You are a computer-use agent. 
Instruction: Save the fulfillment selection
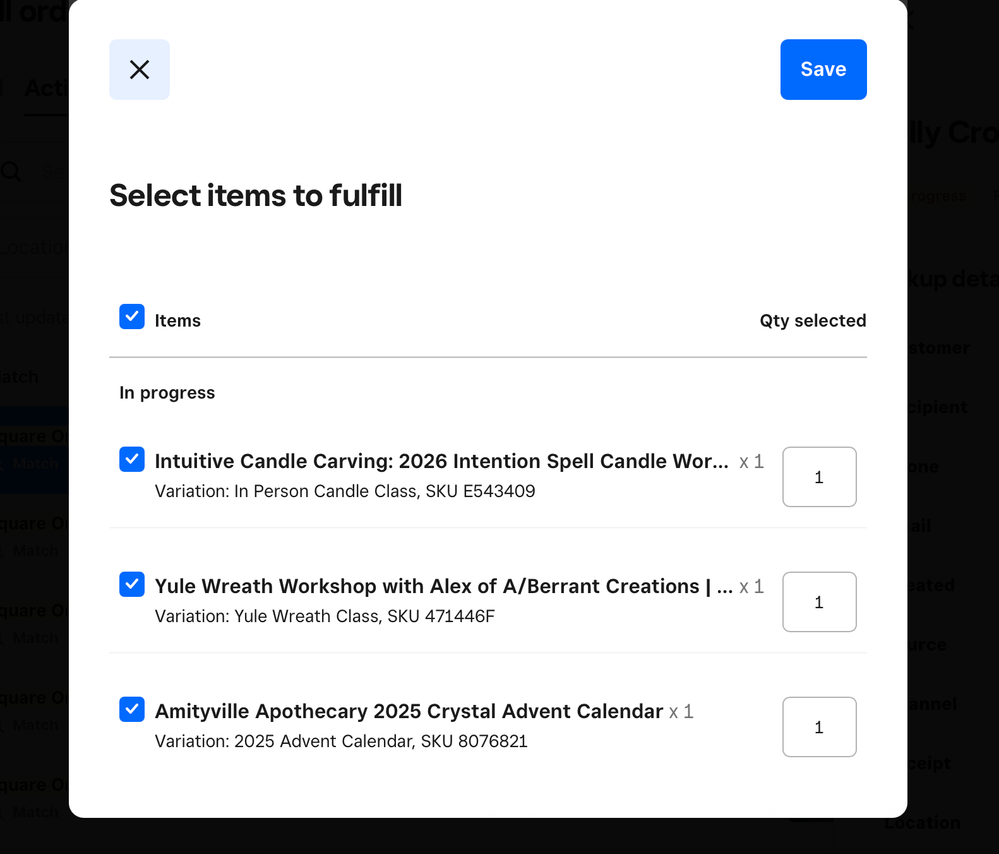coord(822,69)
